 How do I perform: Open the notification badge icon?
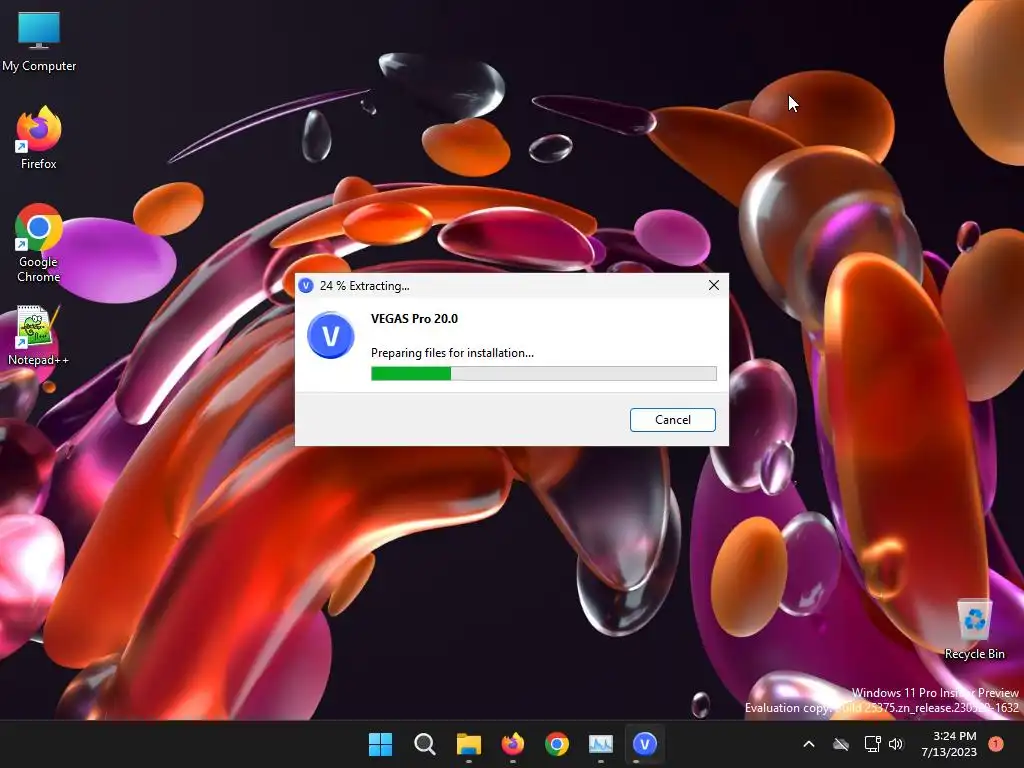(x=996, y=744)
